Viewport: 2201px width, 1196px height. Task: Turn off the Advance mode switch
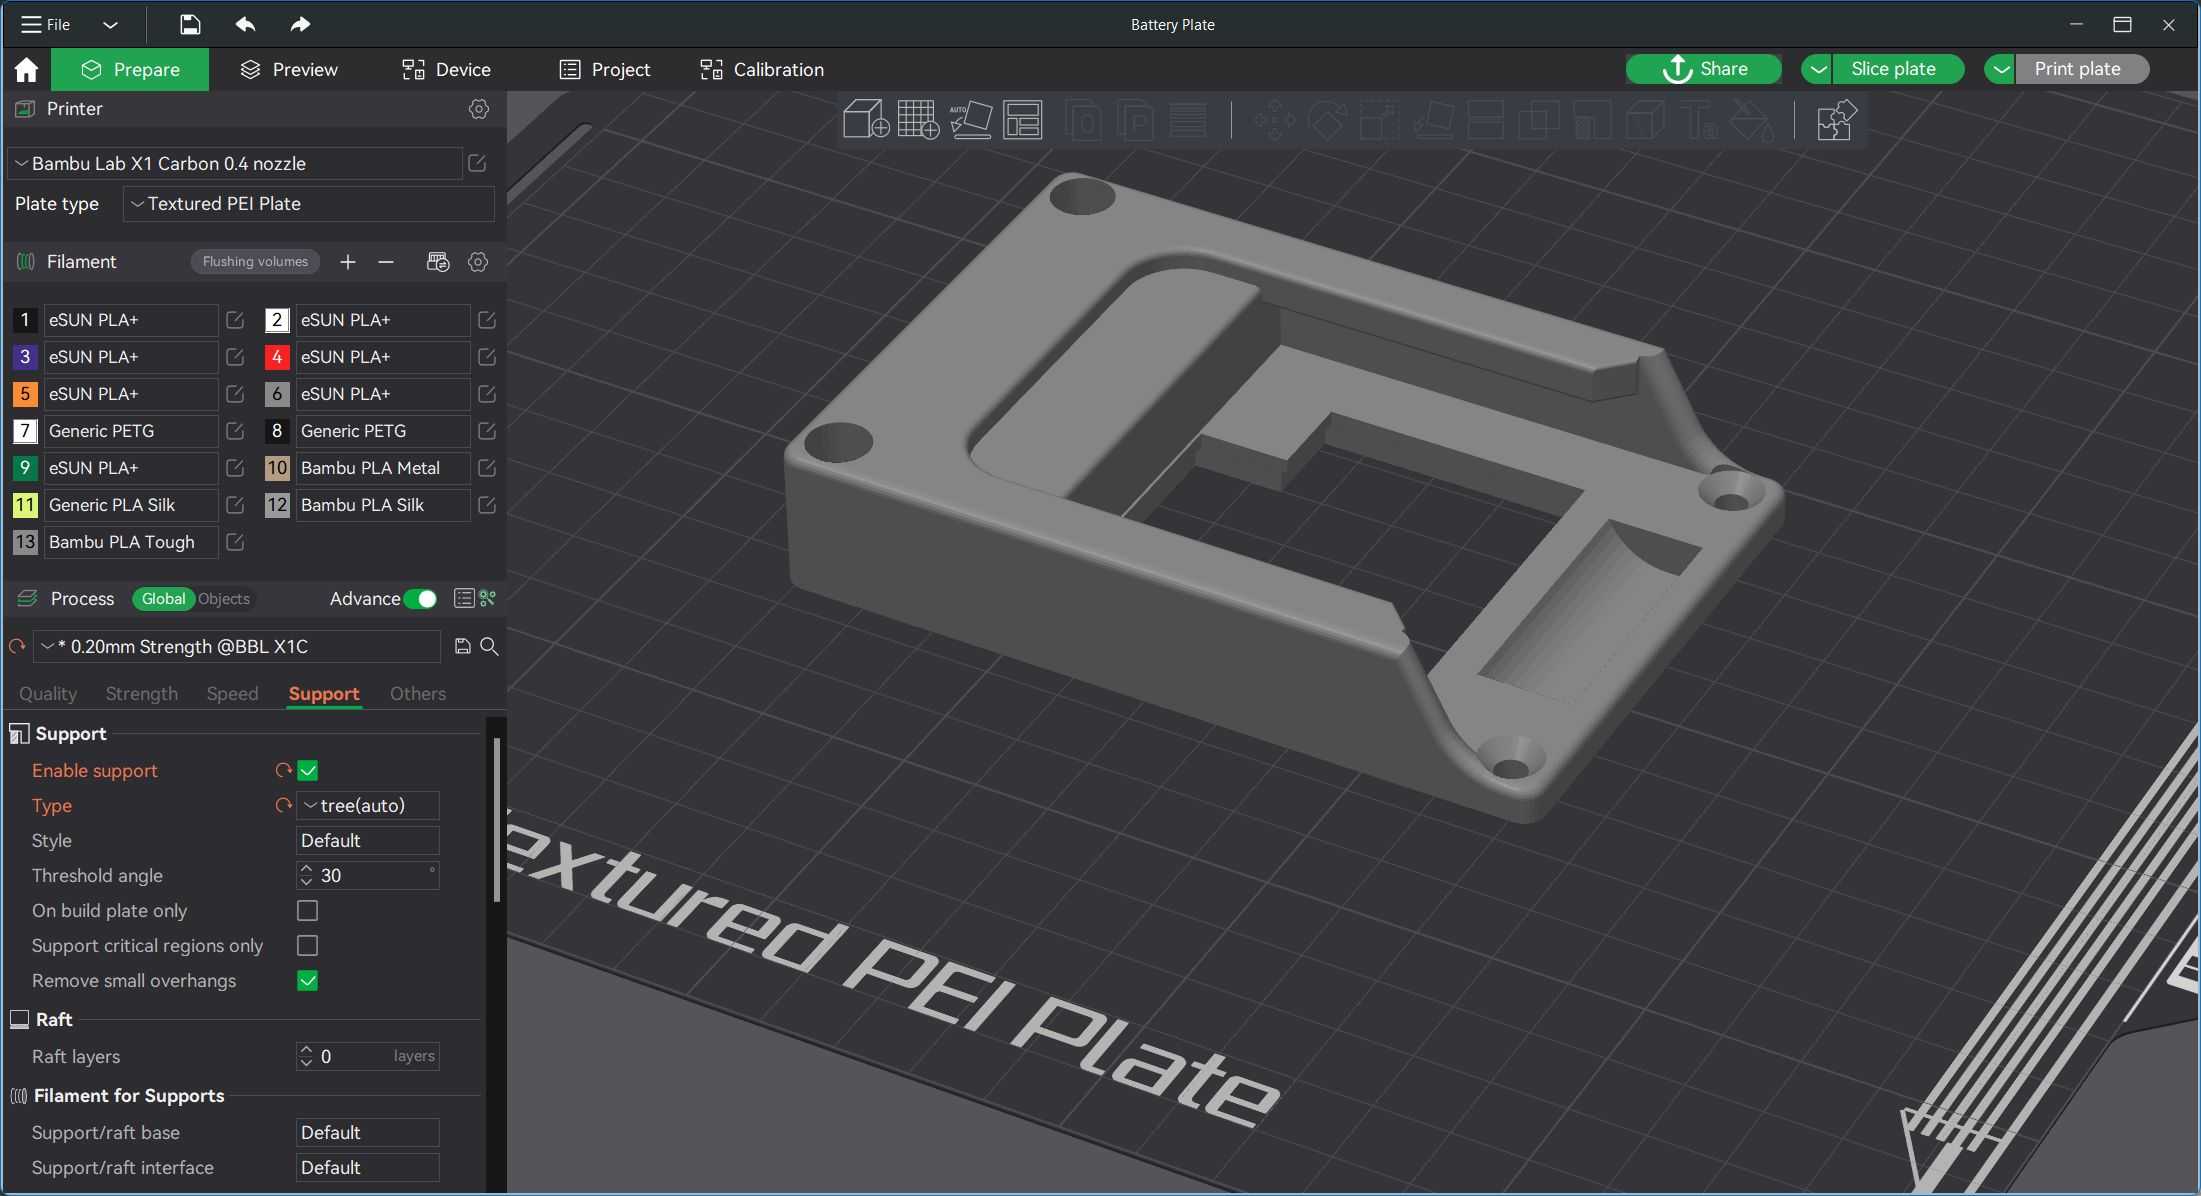[420, 598]
